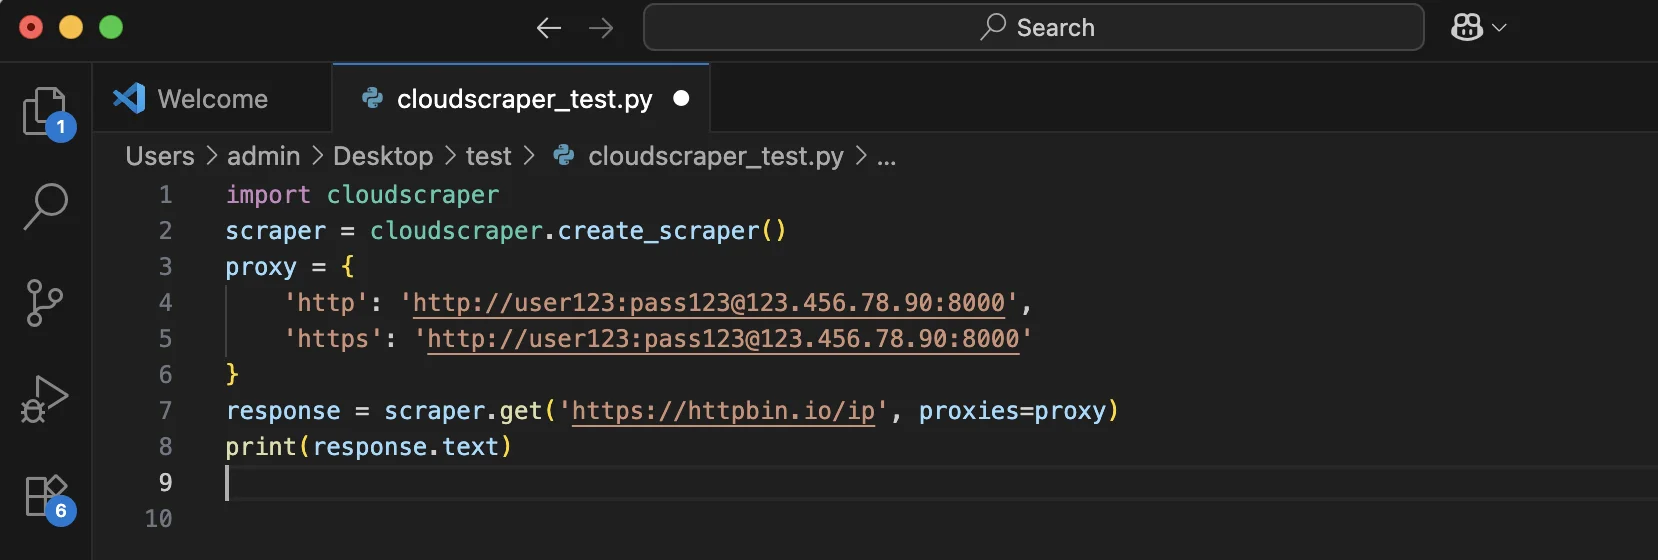The width and height of the screenshot is (1658, 560).
Task: Click 'import cloudscraper' on line 1
Action: (x=362, y=195)
